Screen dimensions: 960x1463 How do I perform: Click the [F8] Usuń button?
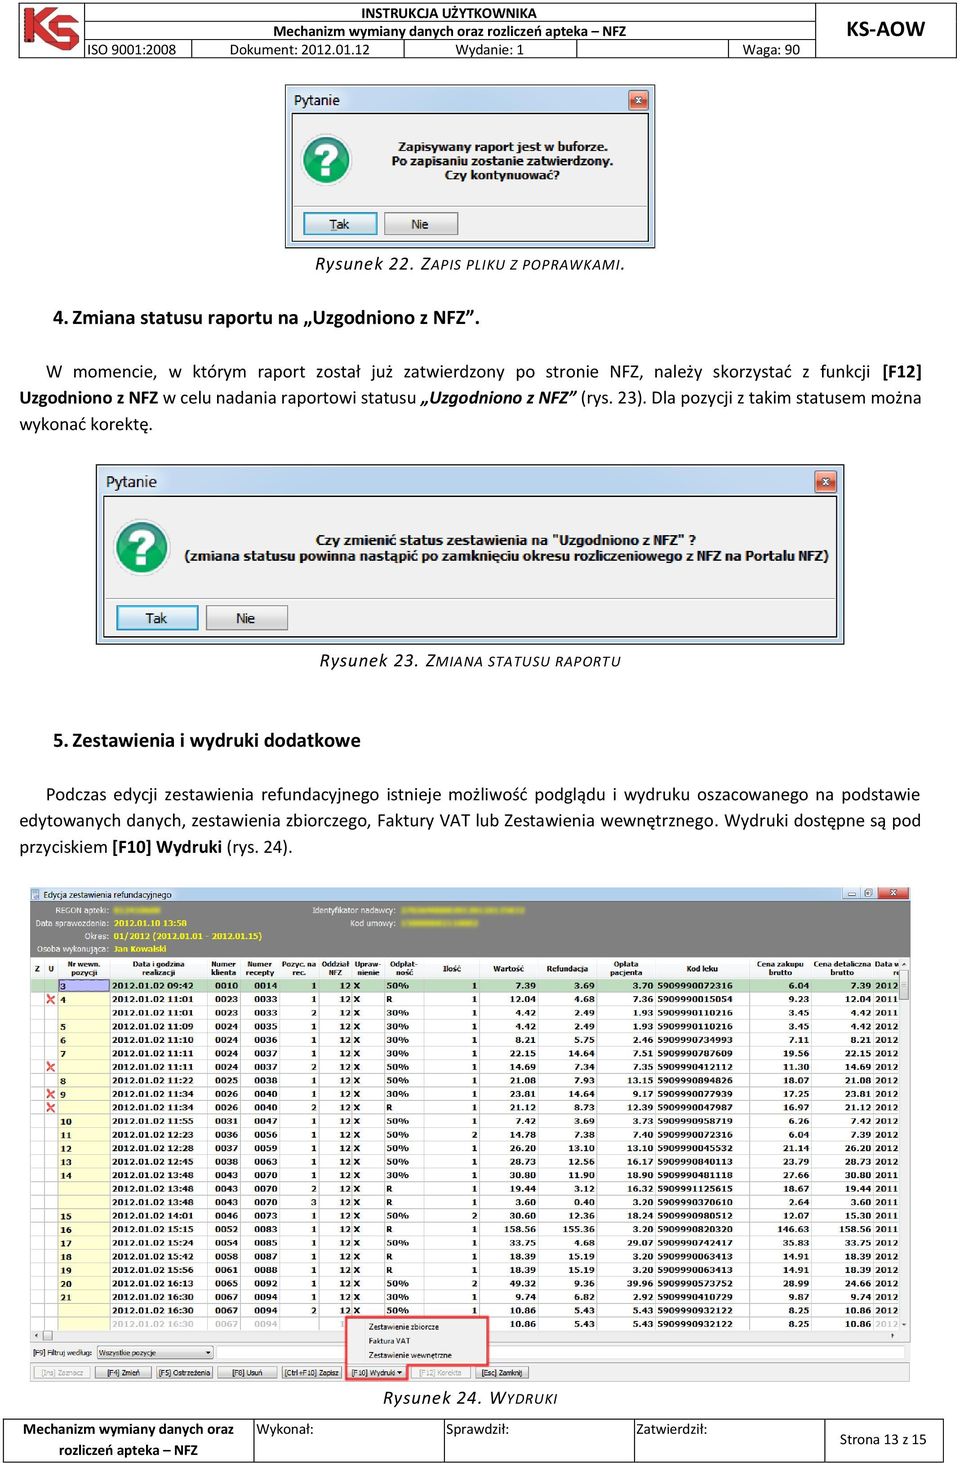[247, 1373]
